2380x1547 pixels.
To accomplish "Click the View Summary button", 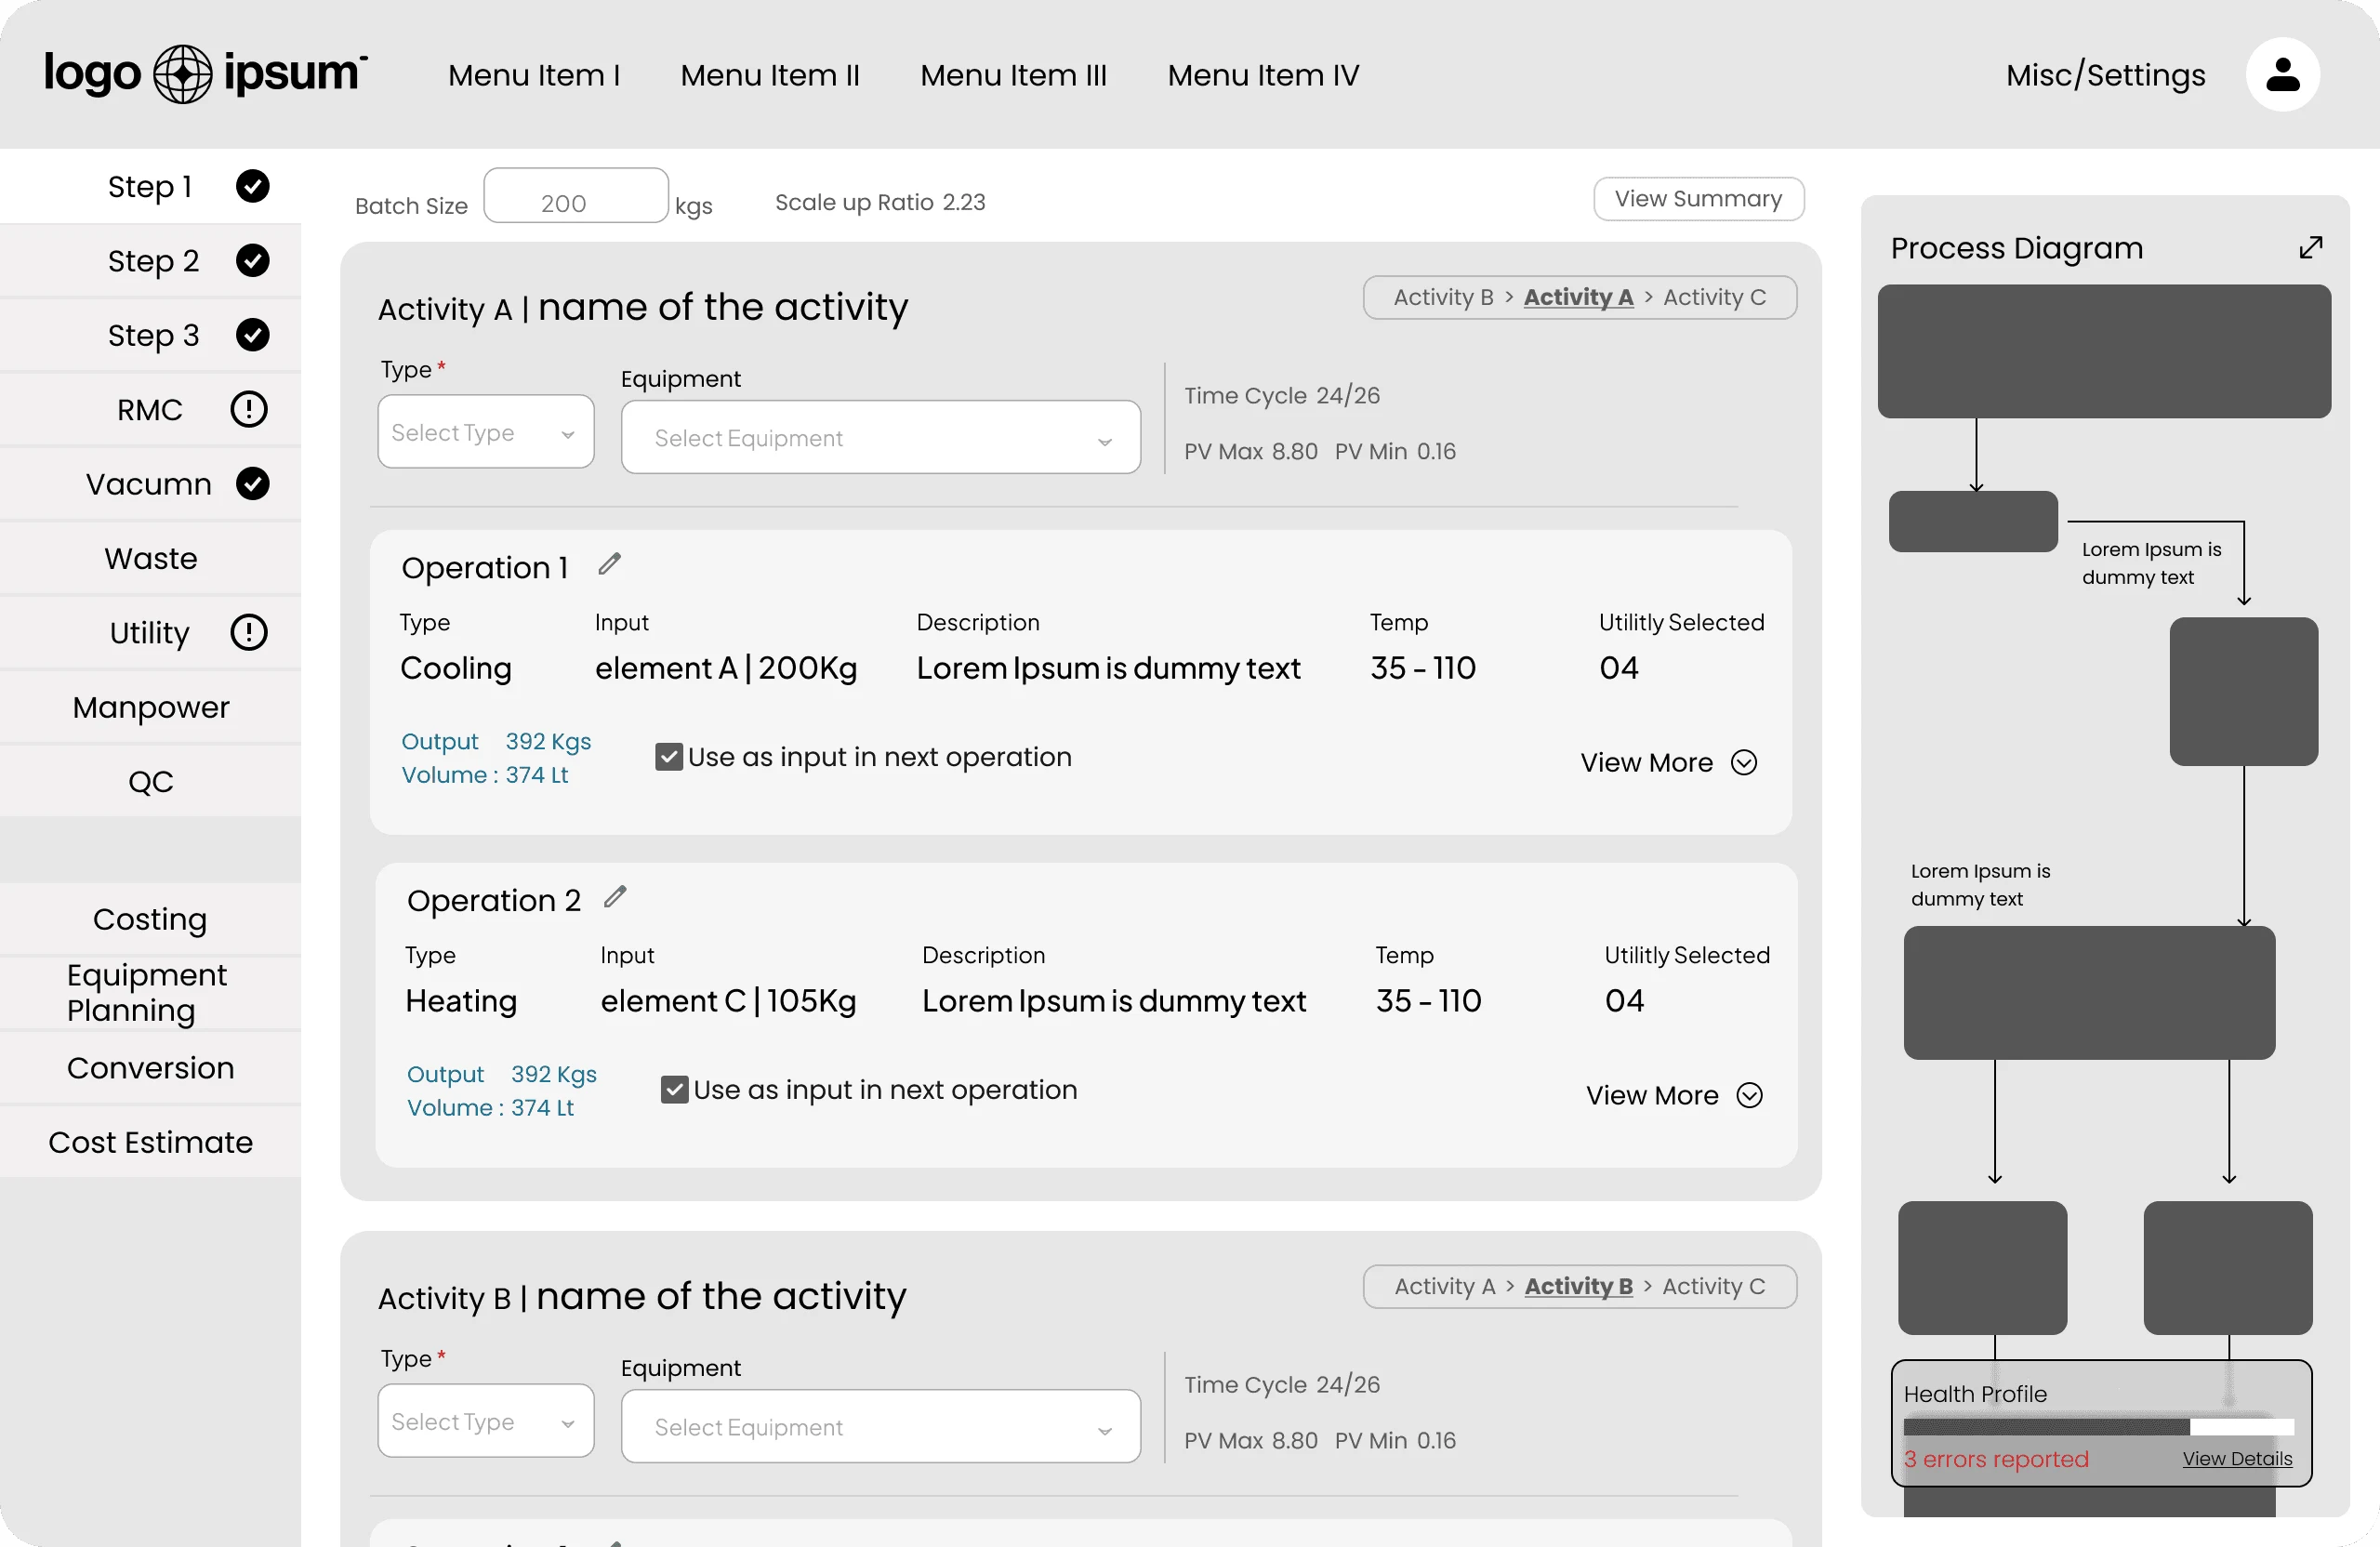I will tap(1698, 199).
